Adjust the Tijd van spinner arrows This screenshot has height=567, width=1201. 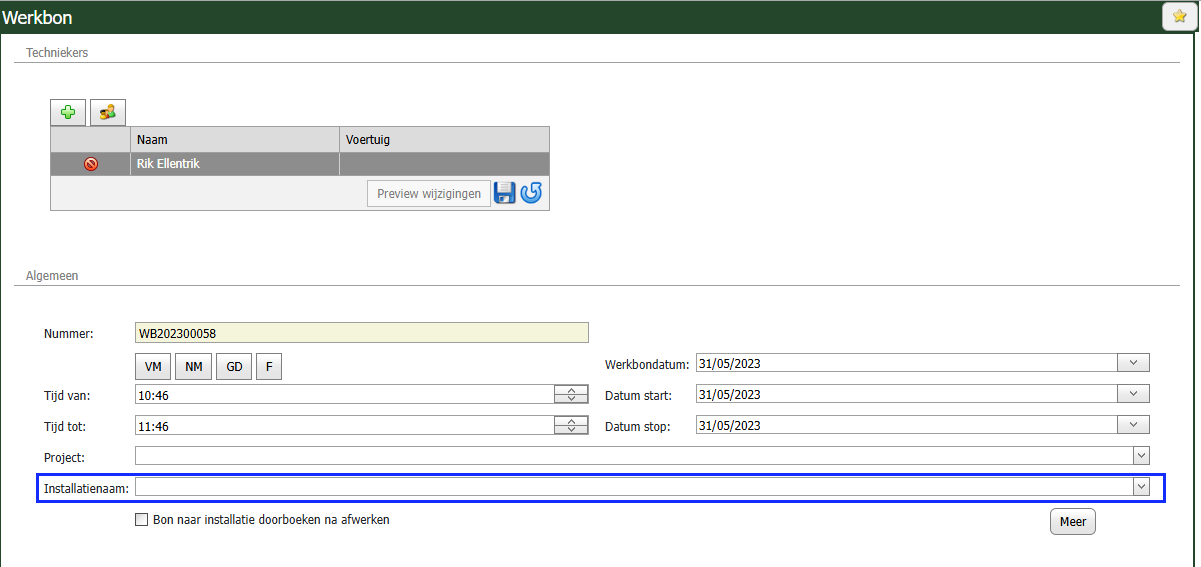pos(571,395)
